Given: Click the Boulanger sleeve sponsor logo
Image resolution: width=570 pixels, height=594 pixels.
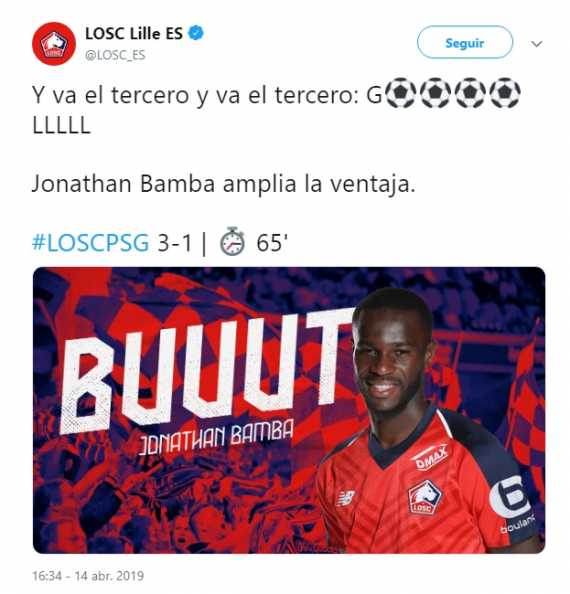Looking at the screenshot, I should (x=512, y=504).
